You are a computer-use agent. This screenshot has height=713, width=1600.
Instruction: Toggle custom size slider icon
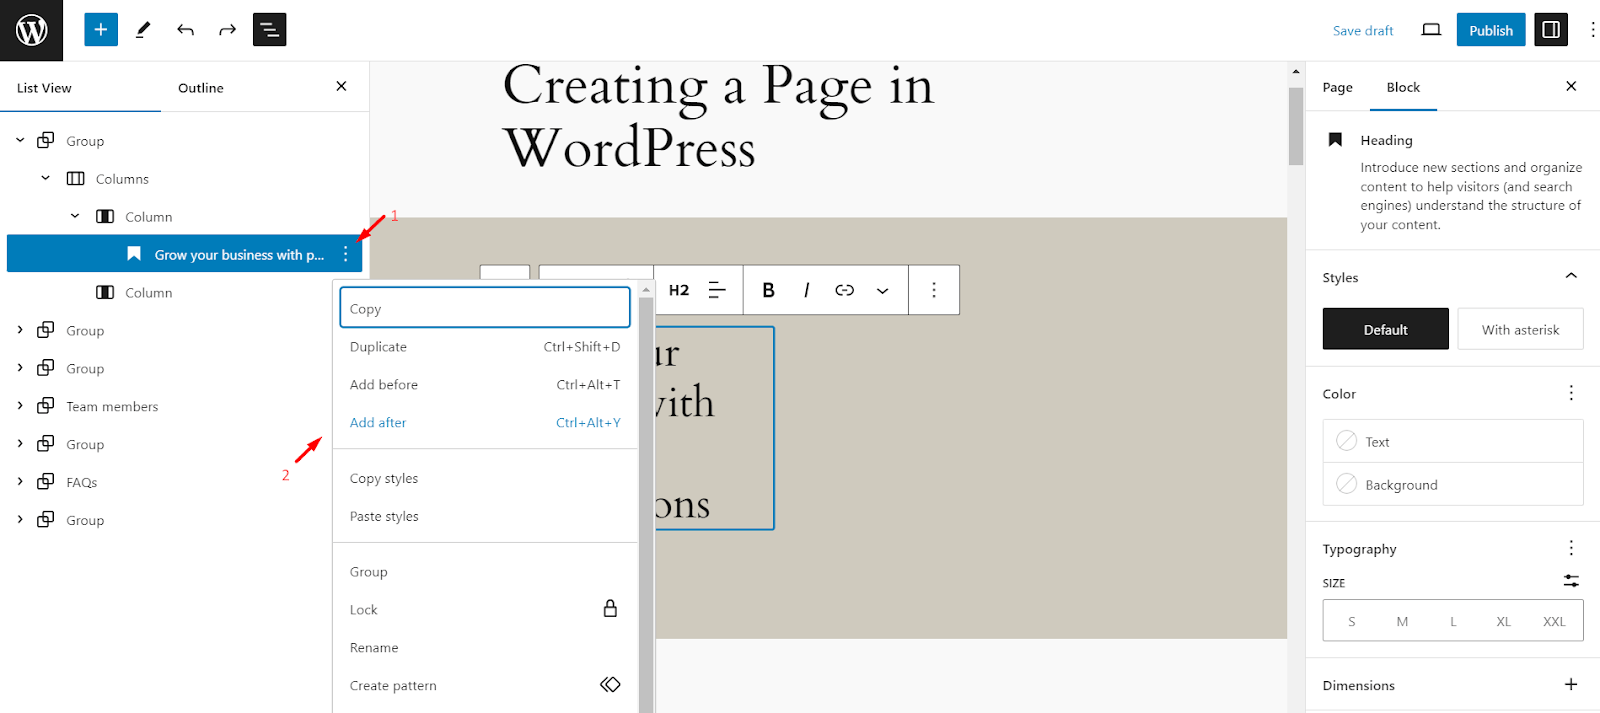1571,581
